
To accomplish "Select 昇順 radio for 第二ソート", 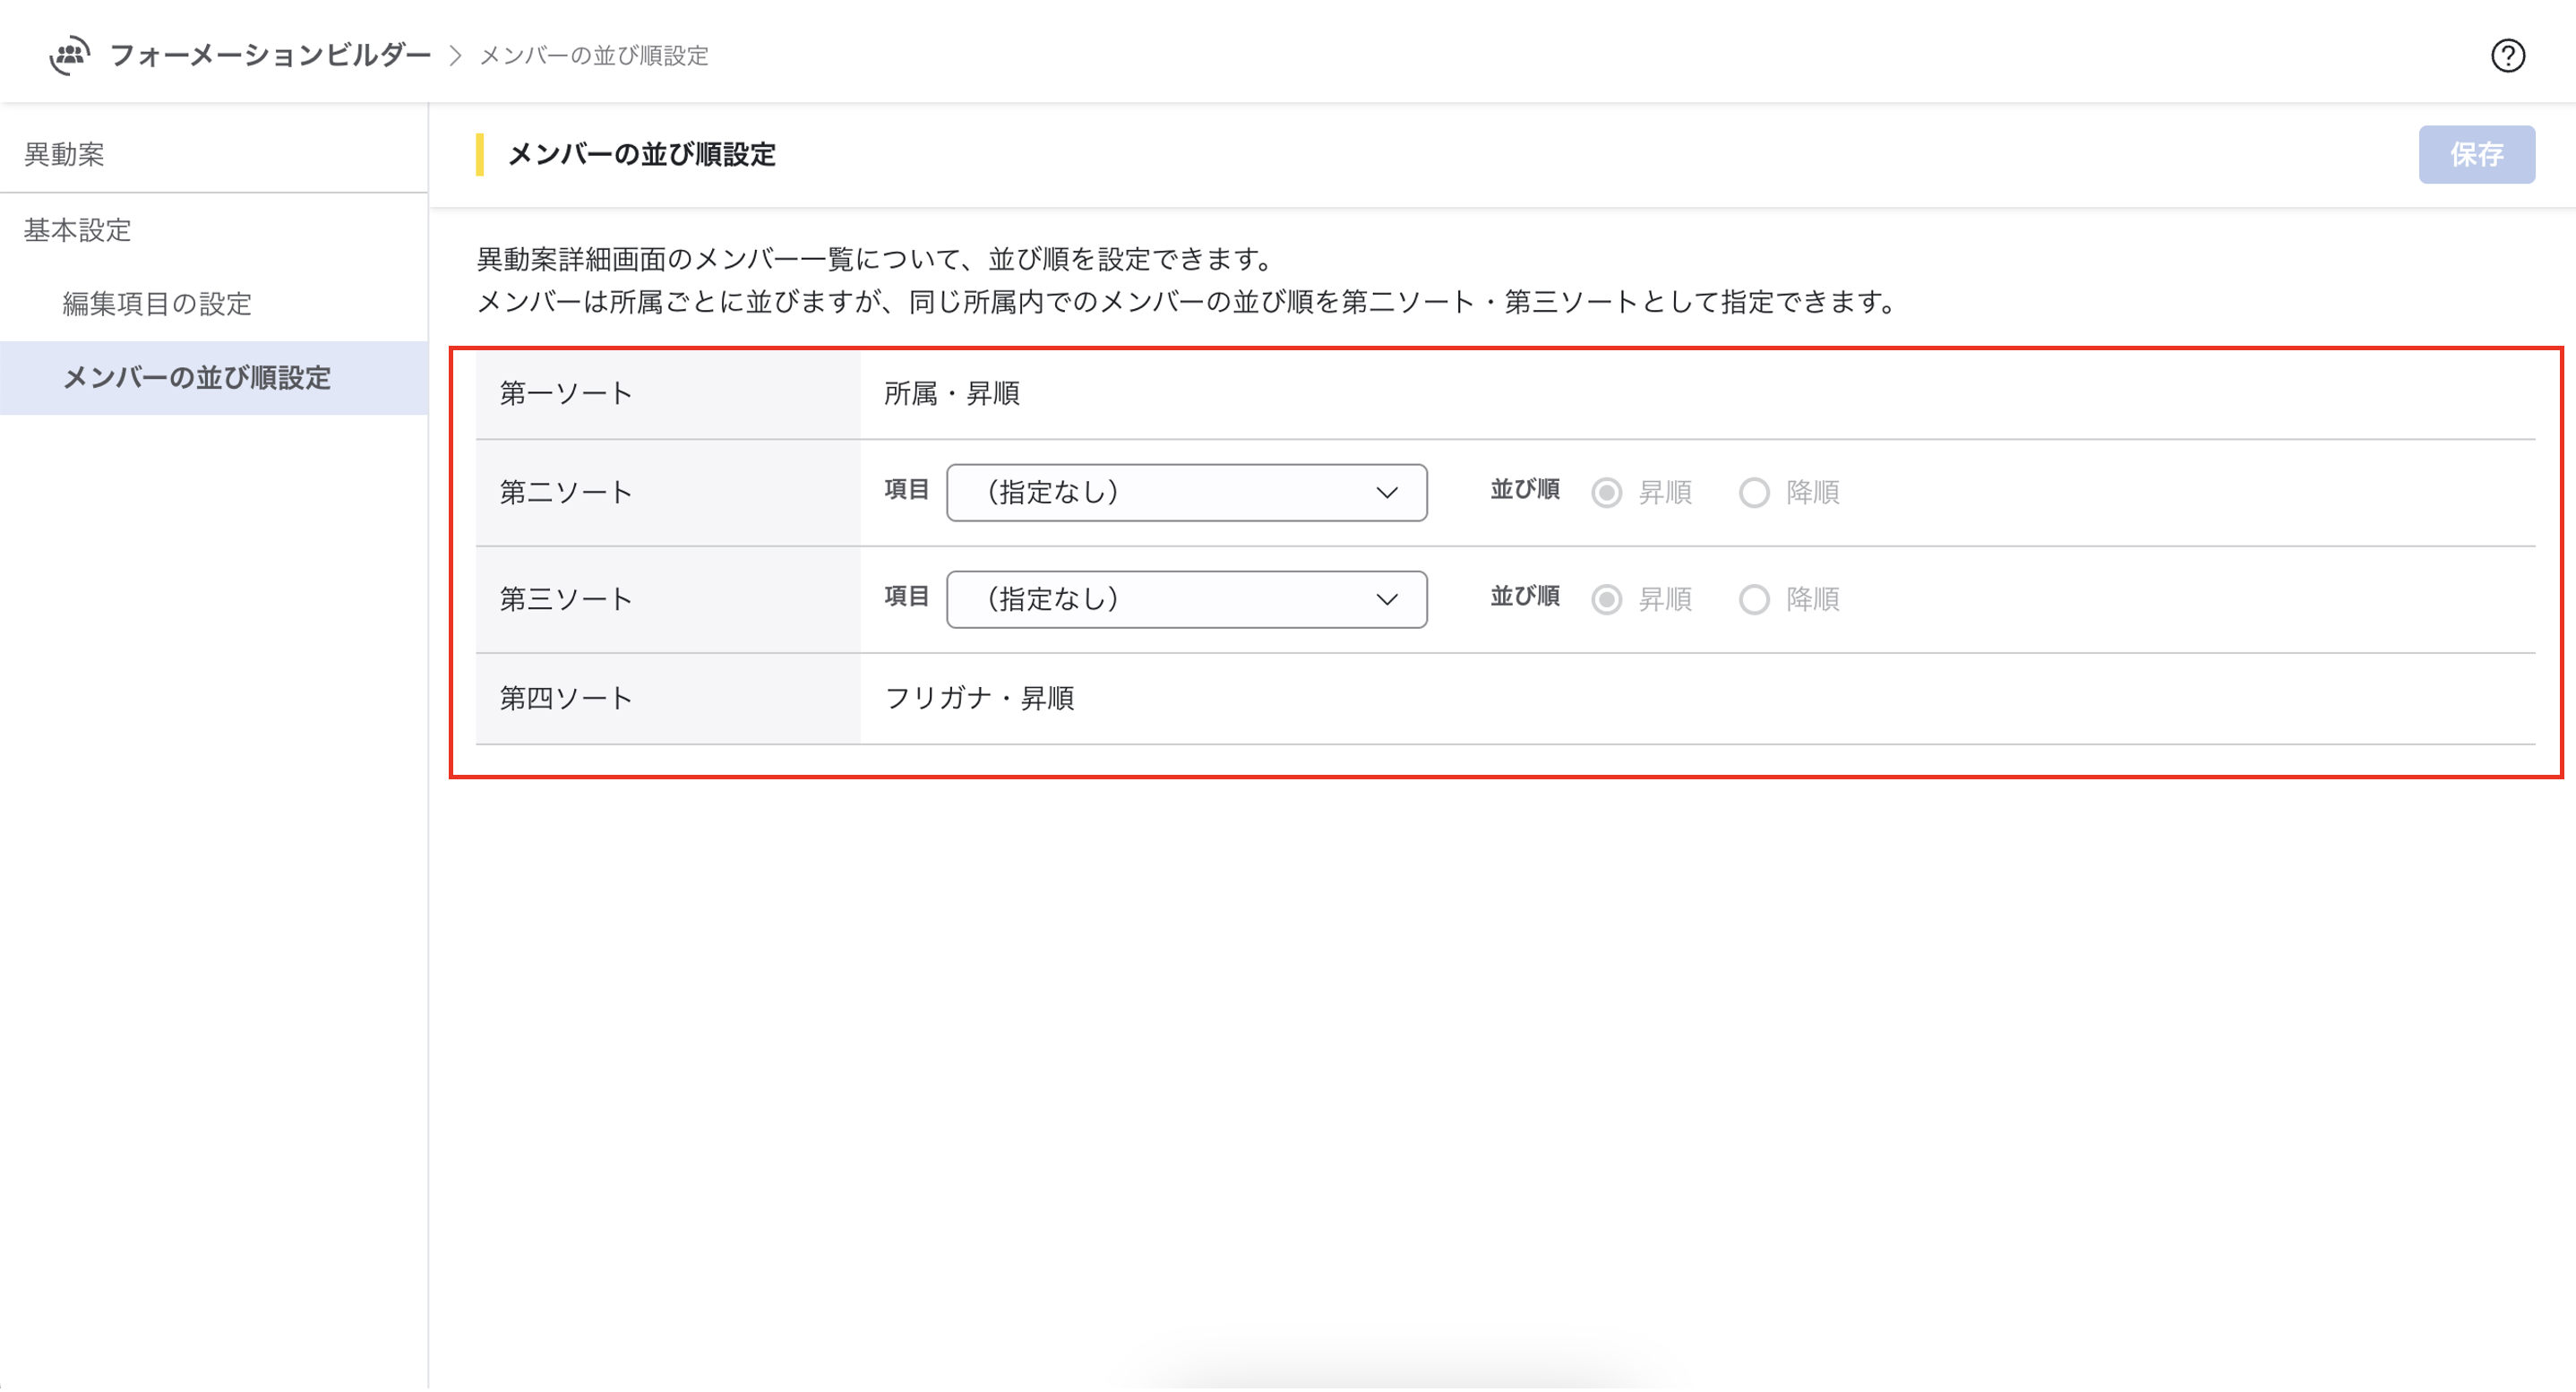I will [1607, 493].
